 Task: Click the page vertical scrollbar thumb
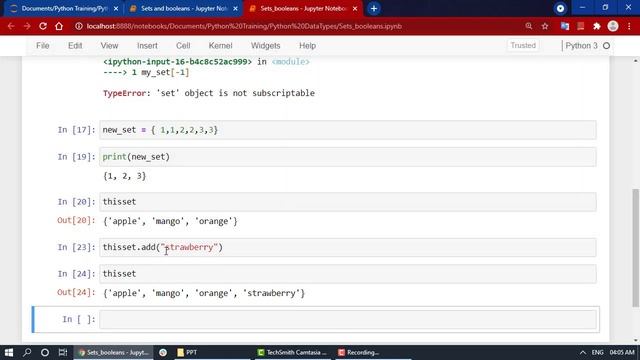[x=636, y=247]
